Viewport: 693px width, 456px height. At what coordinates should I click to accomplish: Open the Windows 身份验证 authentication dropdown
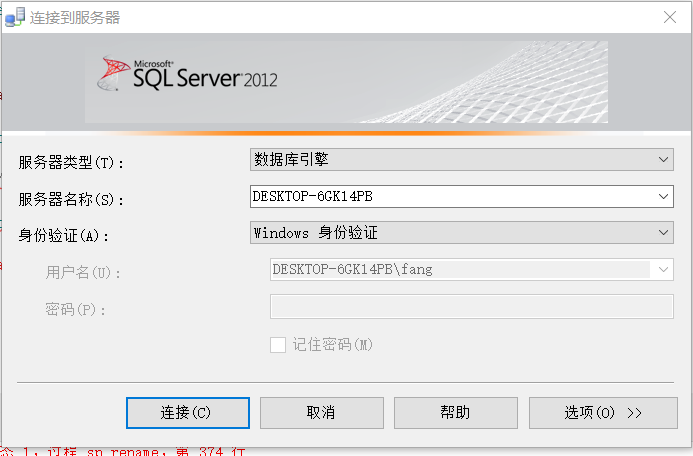point(462,232)
